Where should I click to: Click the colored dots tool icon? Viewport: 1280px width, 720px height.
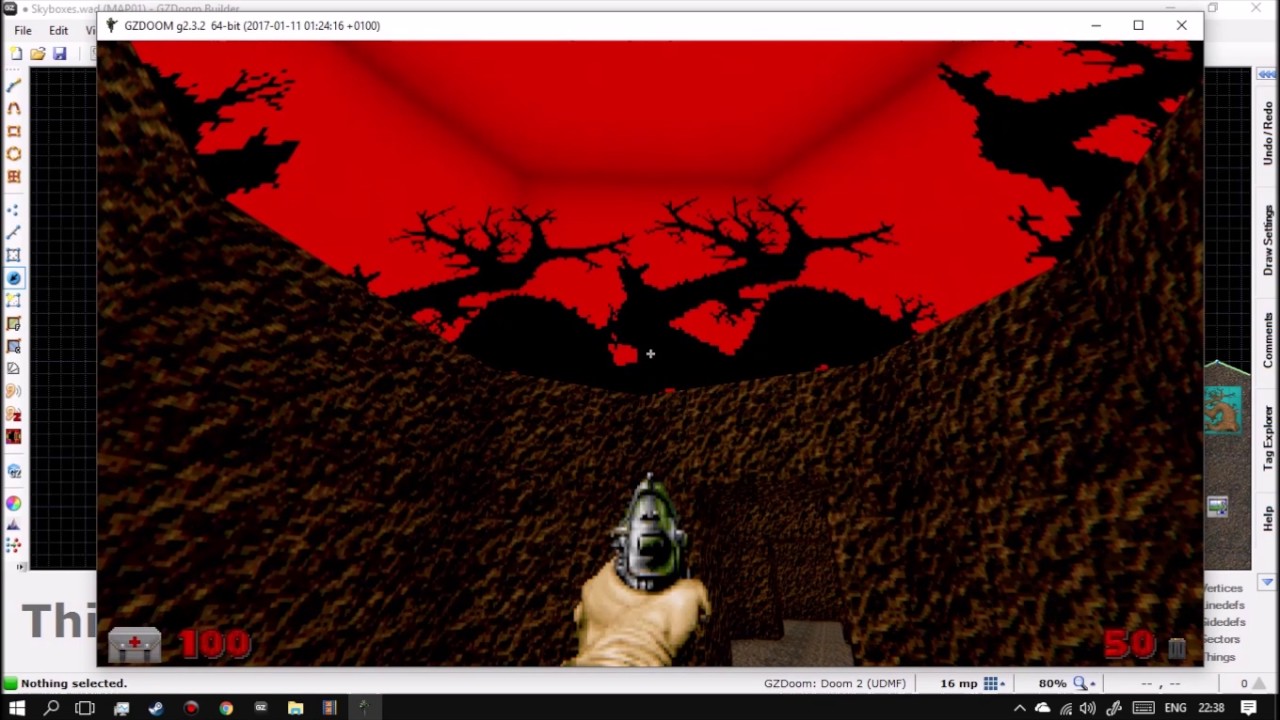click(x=14, y=546)
